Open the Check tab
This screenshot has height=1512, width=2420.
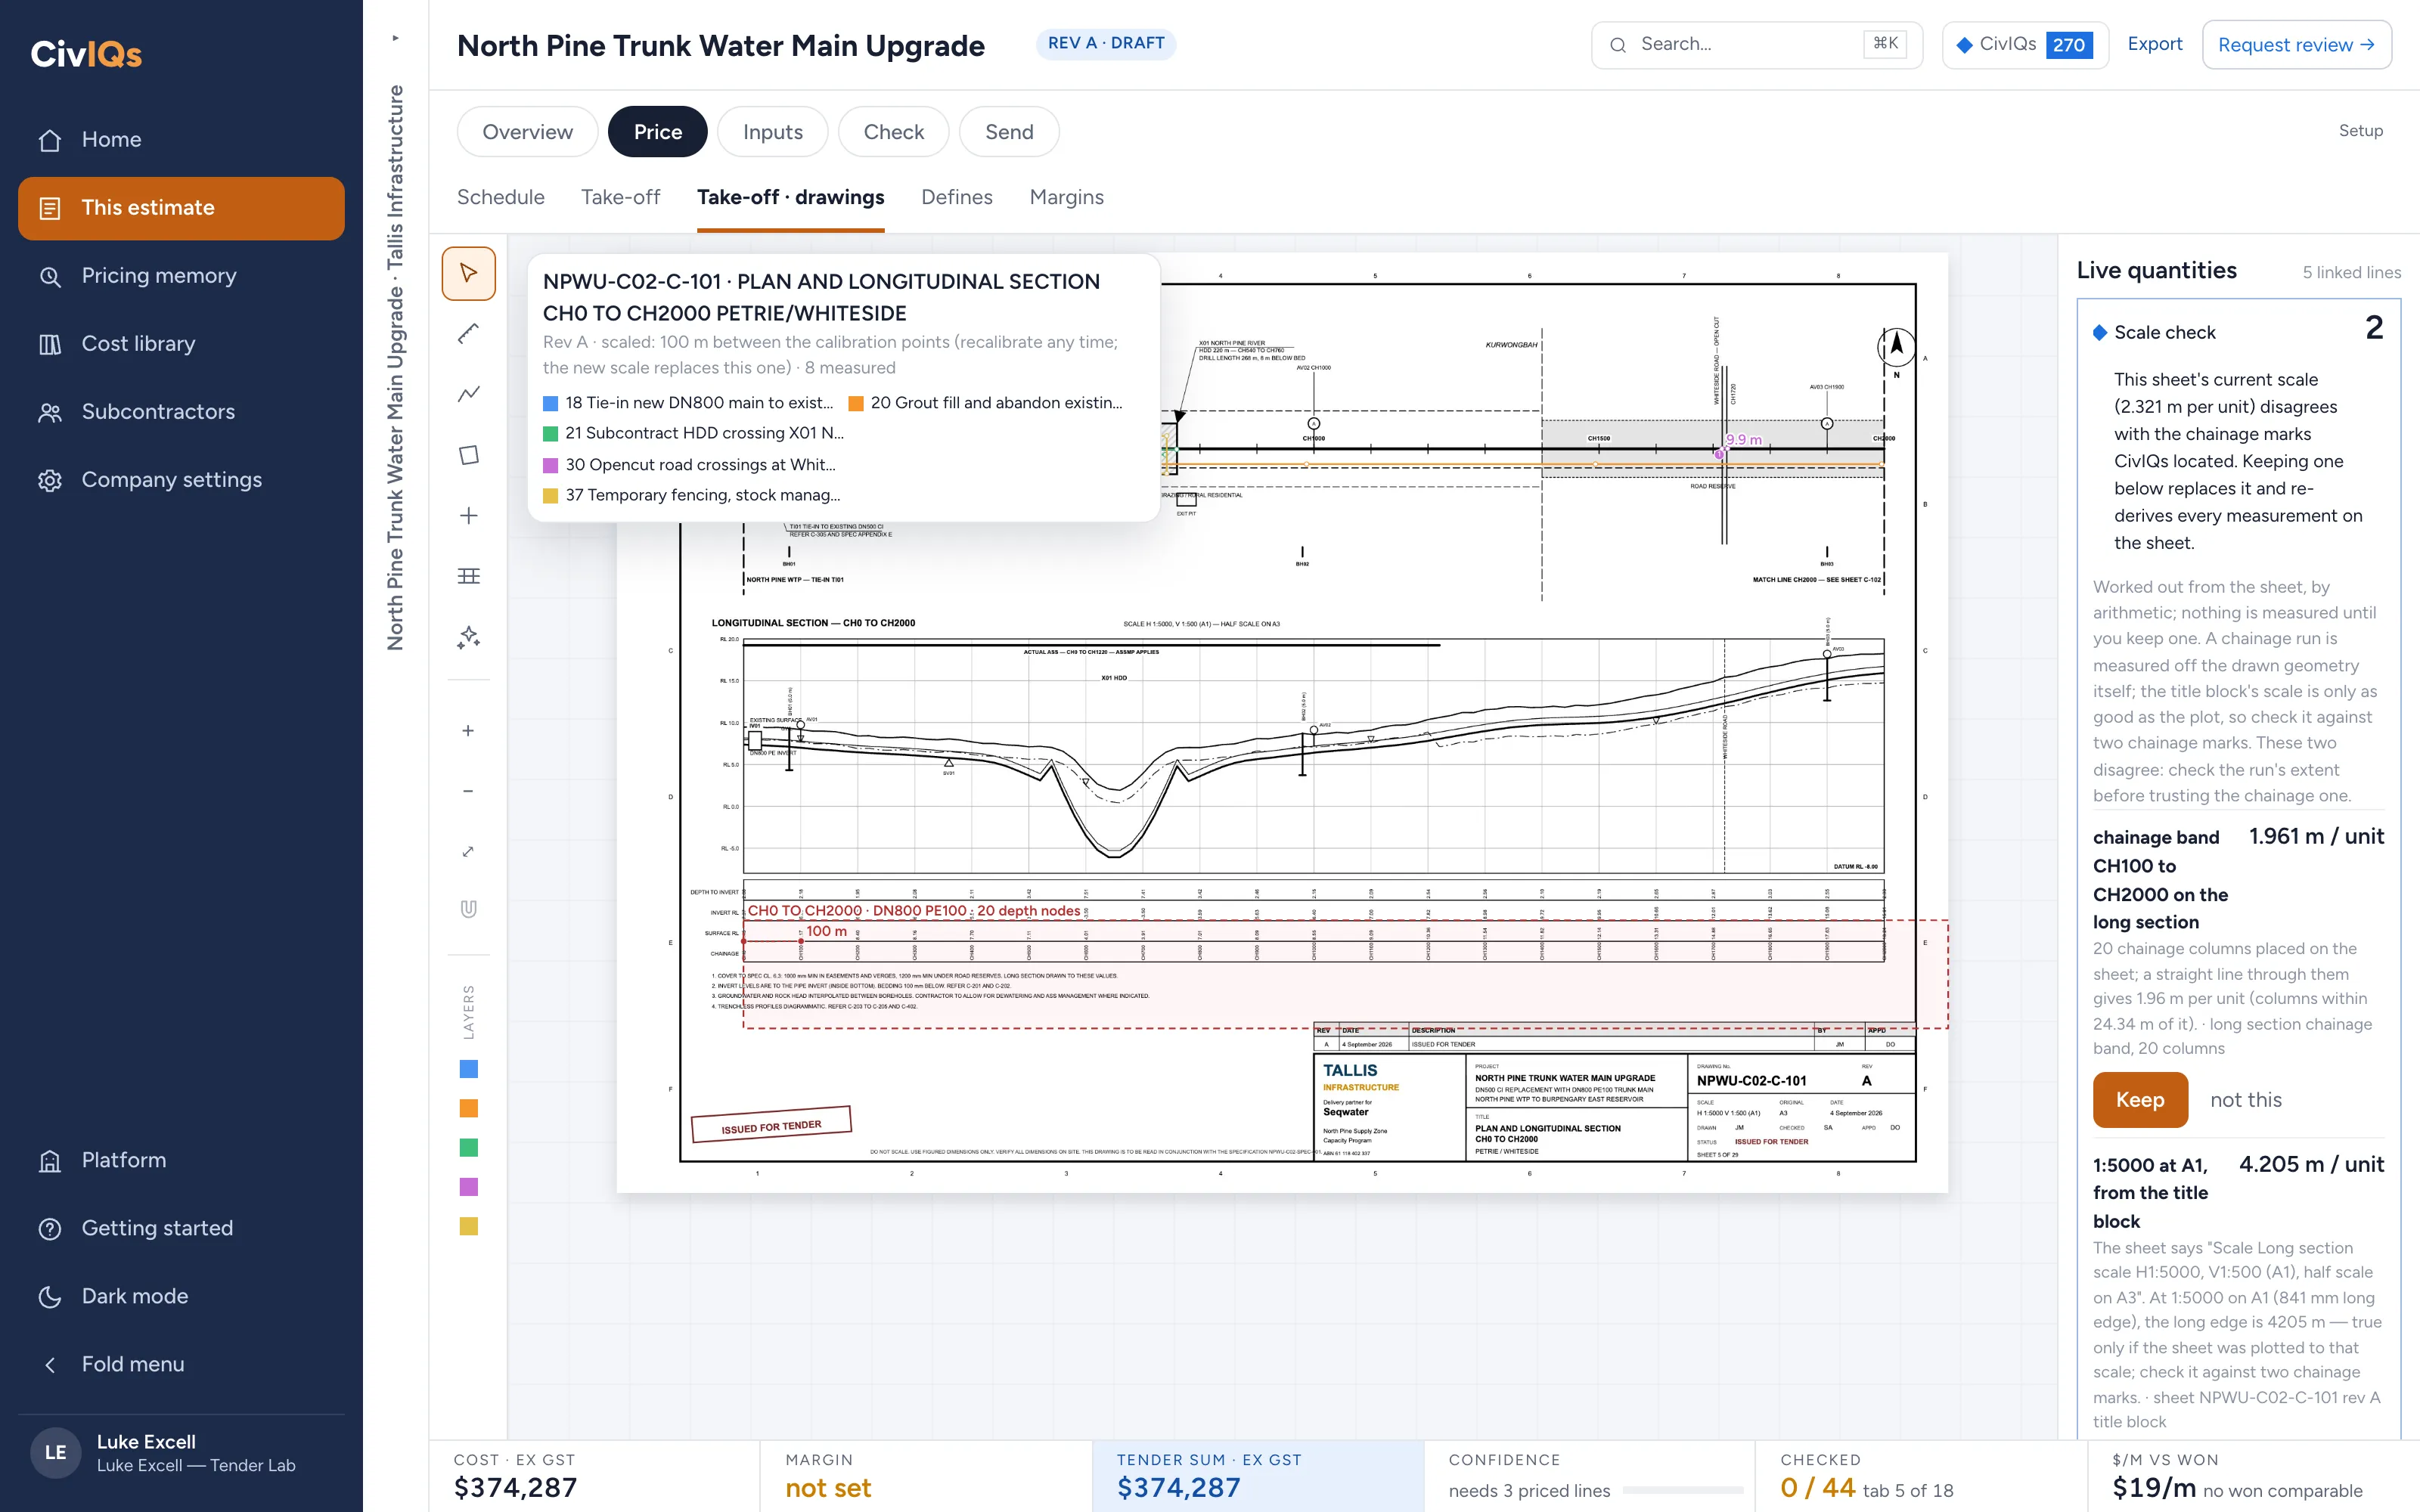tap(893, 132)
